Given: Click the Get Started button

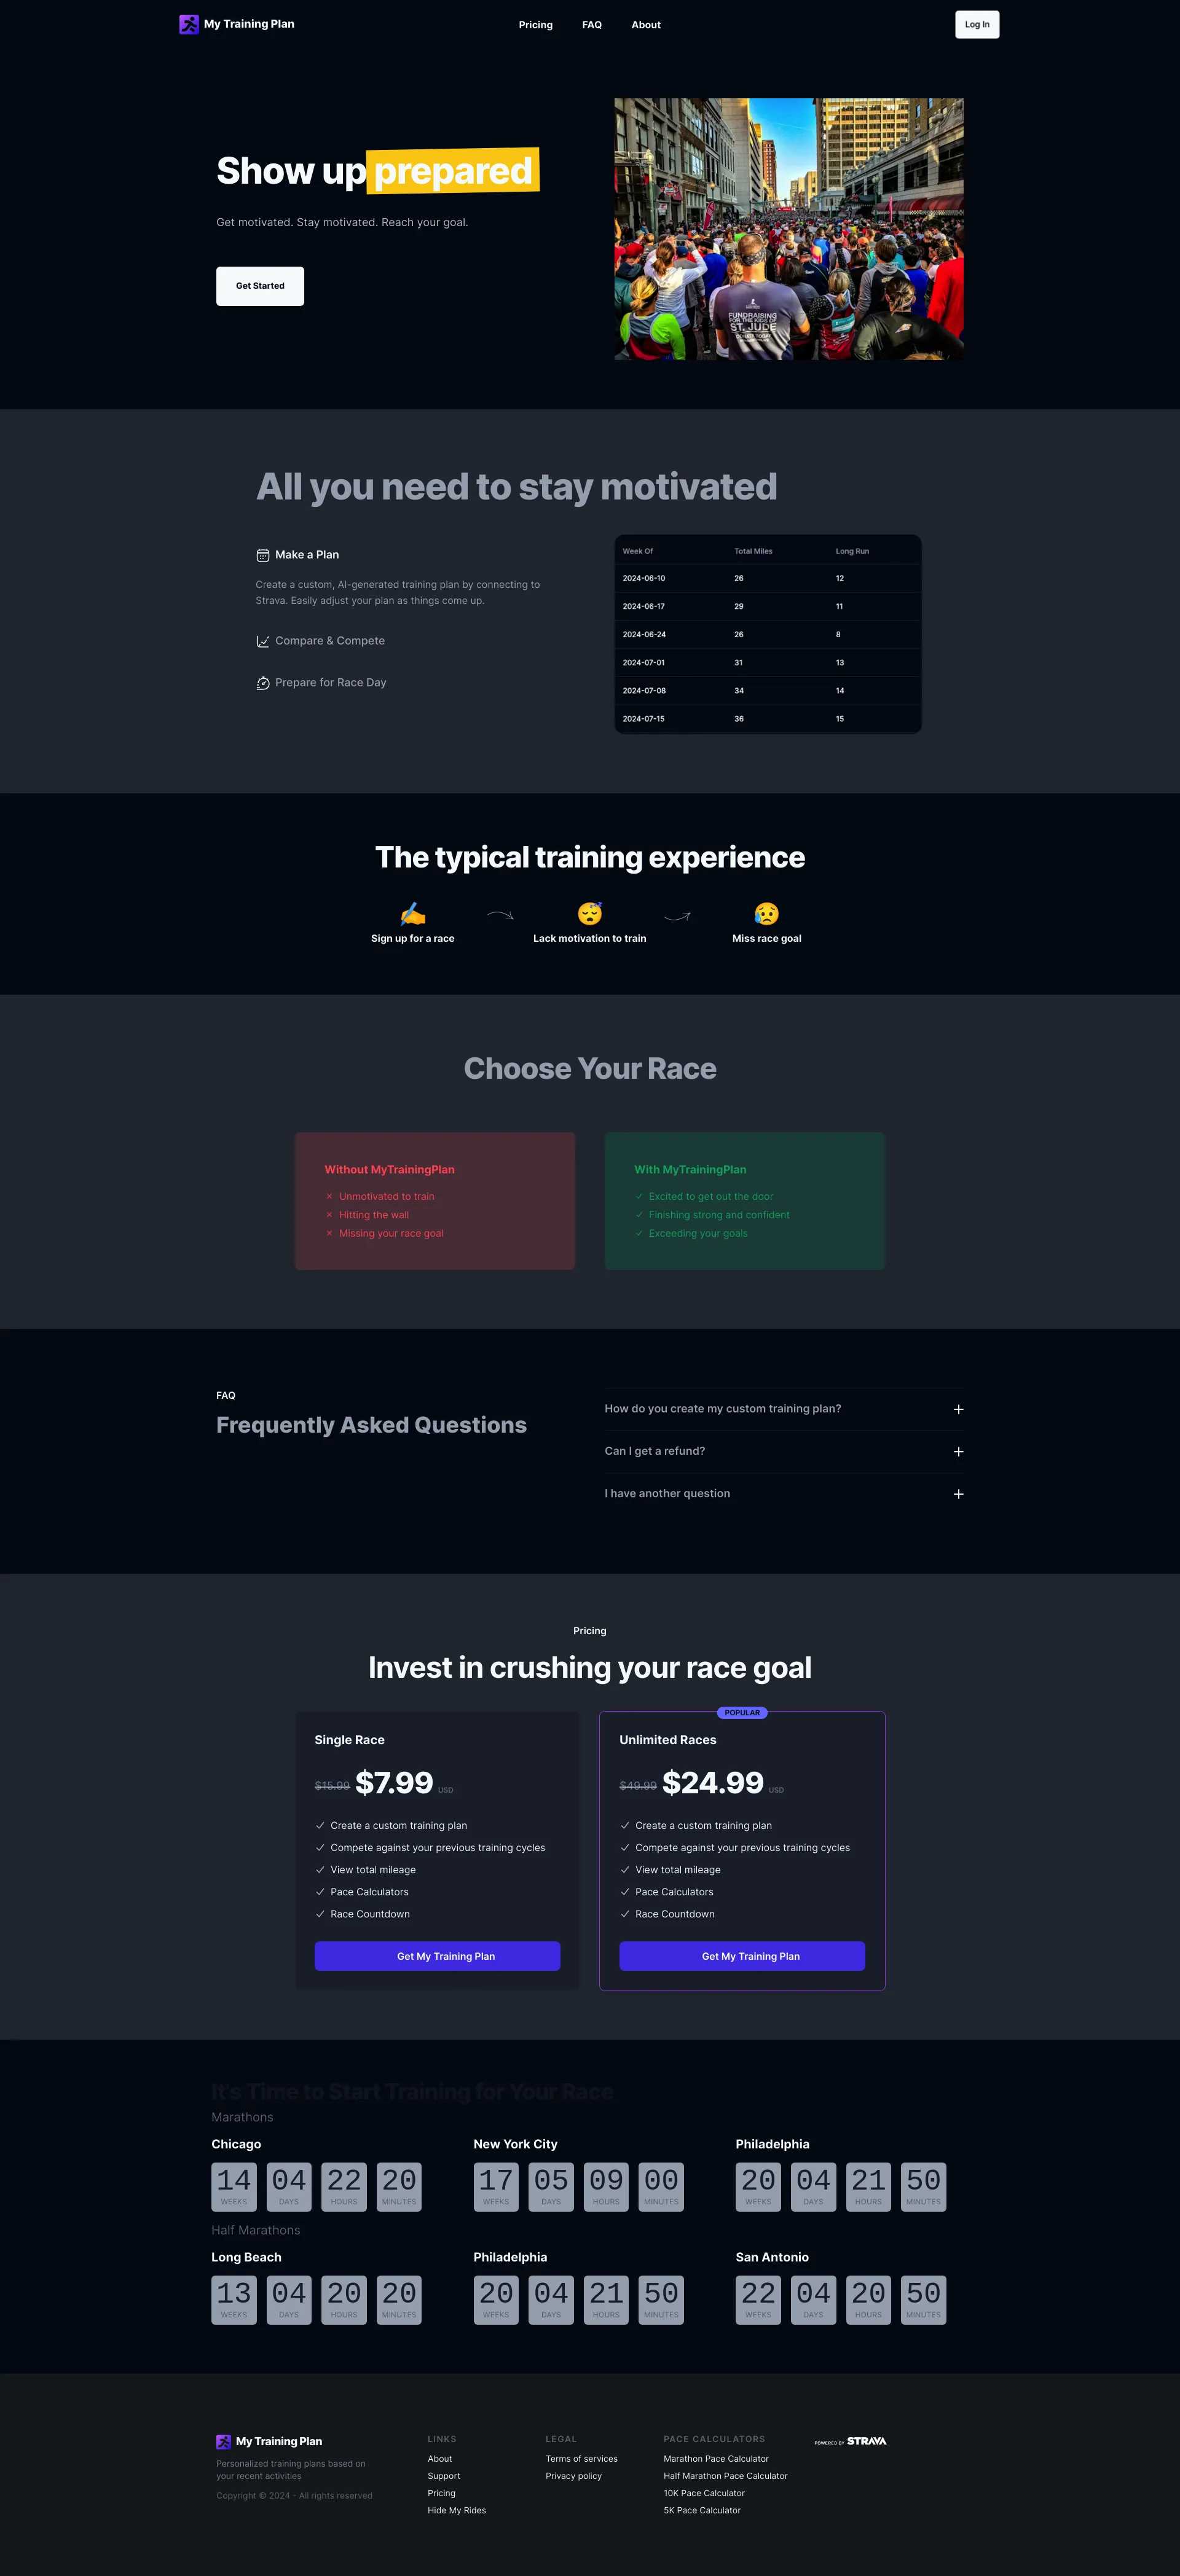Looking at the screenshot, I should tap(260, 286).
